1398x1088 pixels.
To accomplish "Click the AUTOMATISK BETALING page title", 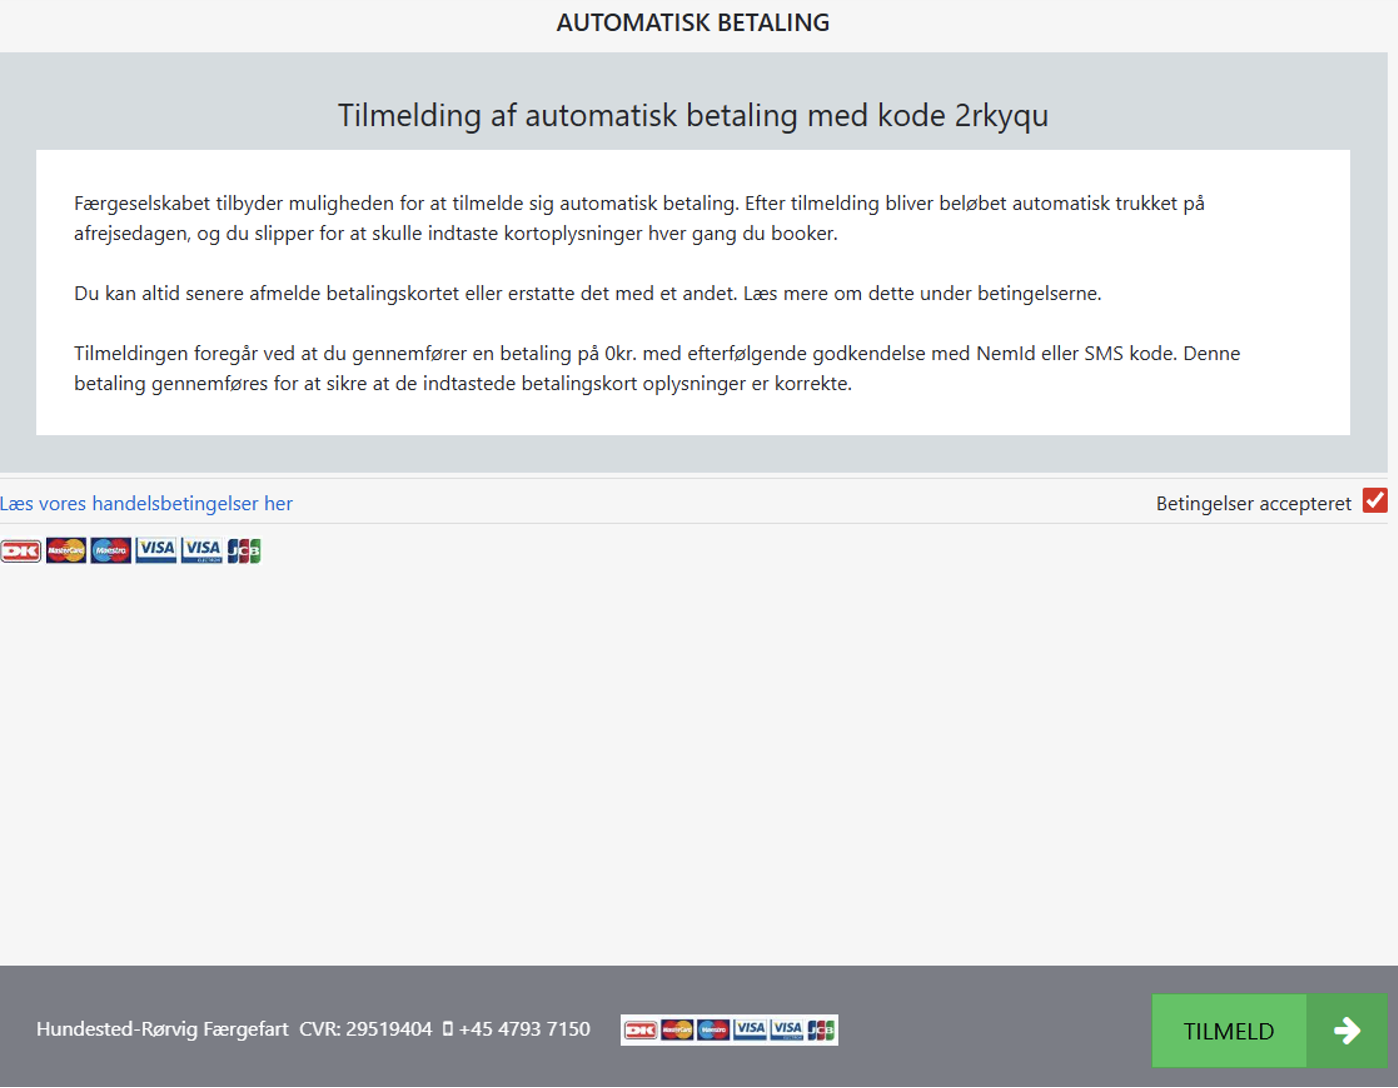I will (693, 23).
